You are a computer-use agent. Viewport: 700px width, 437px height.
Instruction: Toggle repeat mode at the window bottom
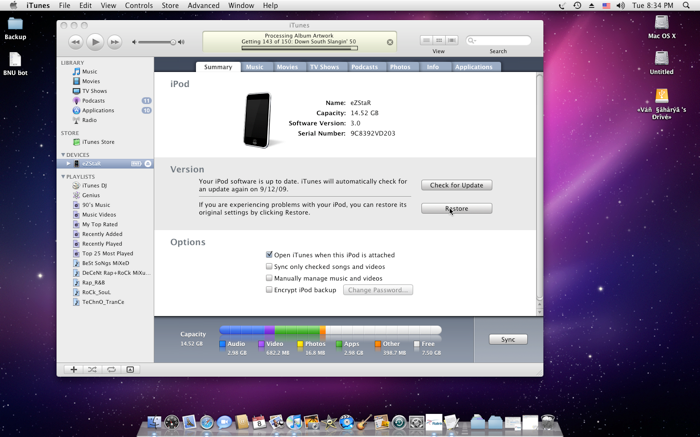(x=111, y=370)
